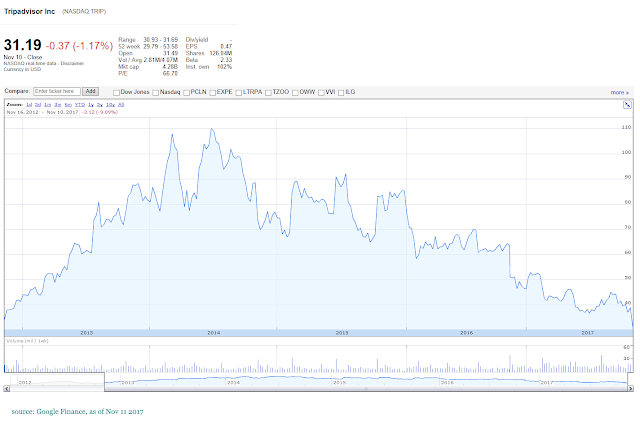
Task: Click the 52 week range value
Action: click(x=160, y=47)
